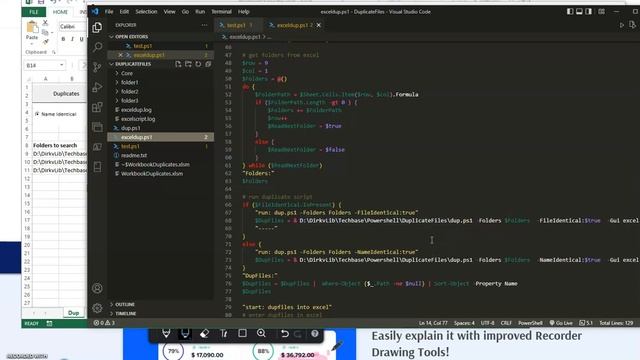Click zoom magnifier in drawing toolbar

coord(261,333)
